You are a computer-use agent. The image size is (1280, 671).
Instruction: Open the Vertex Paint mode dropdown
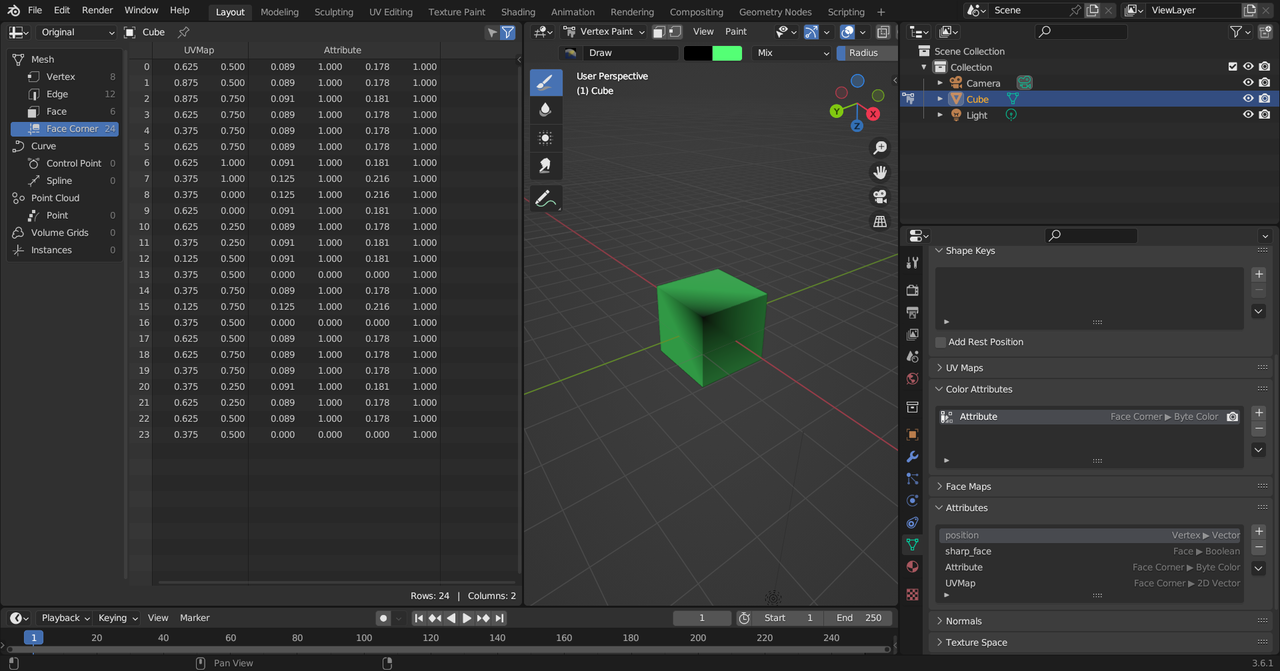604,31
